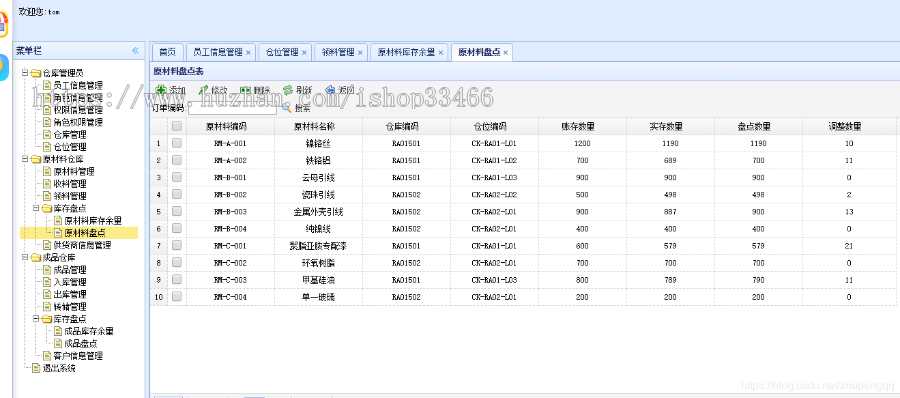Check the row RM-C-001 checkbox
900x398 pixels.
click(x=177, y=245)
